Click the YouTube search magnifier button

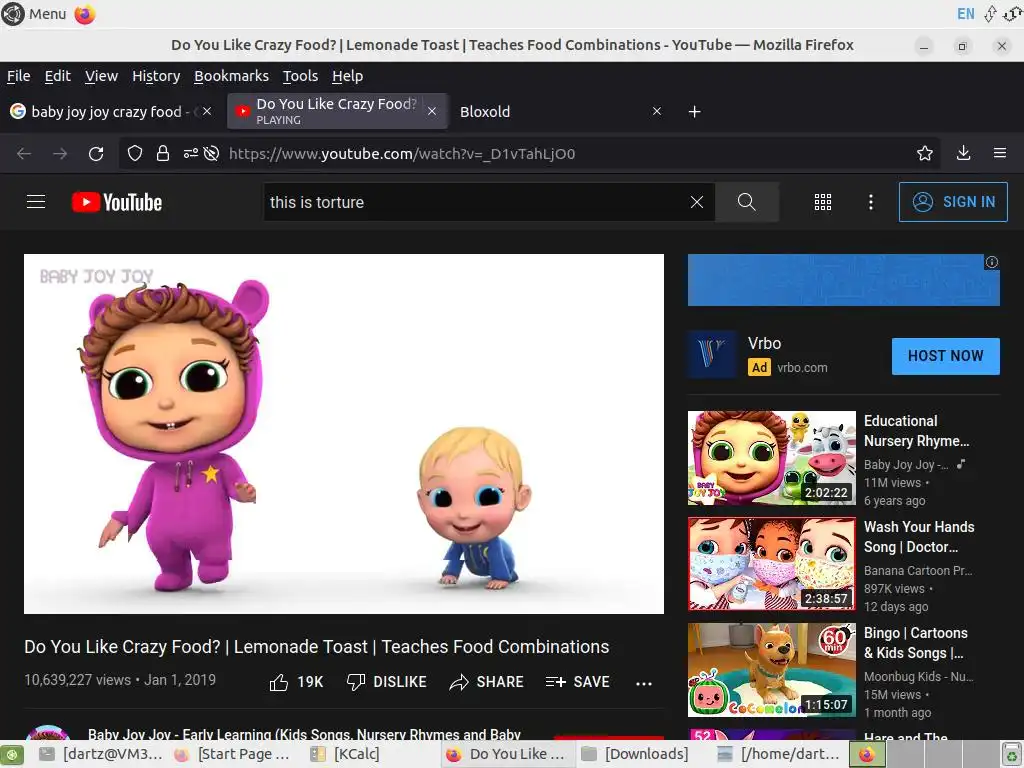(x=746, y=202)
